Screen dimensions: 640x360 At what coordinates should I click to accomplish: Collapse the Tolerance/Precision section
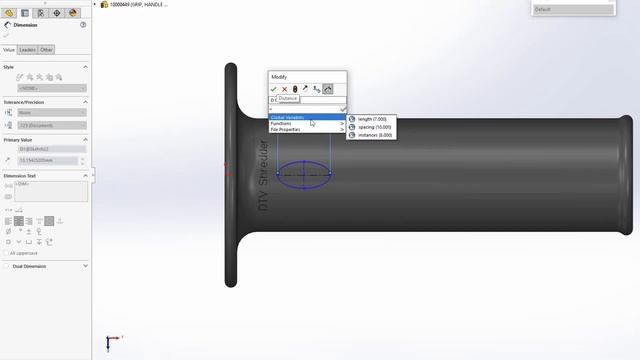[85, 102]
